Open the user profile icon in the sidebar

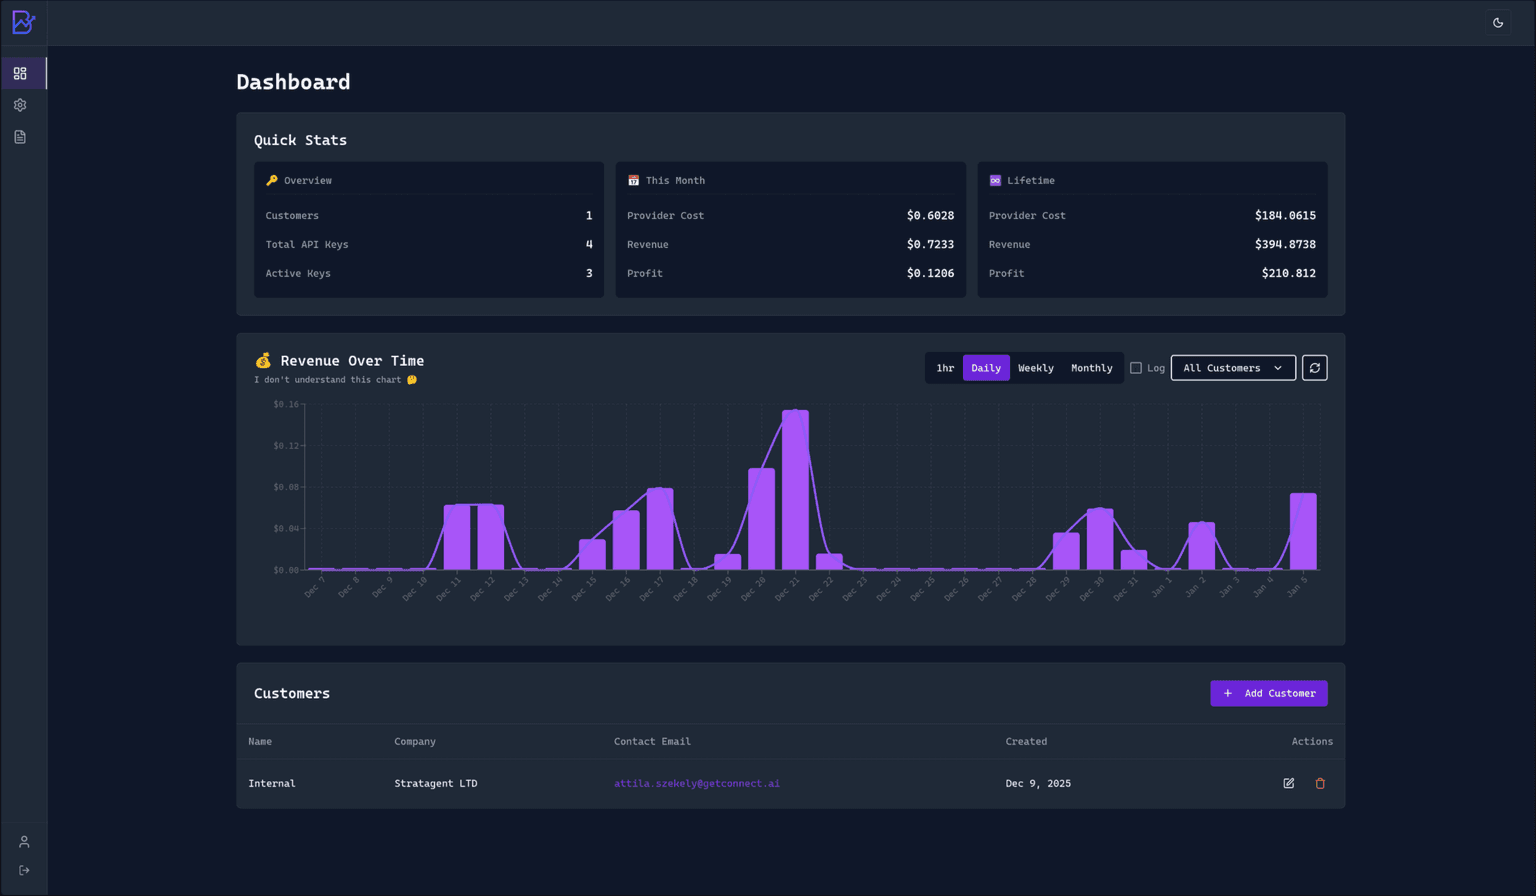[24, 842]
